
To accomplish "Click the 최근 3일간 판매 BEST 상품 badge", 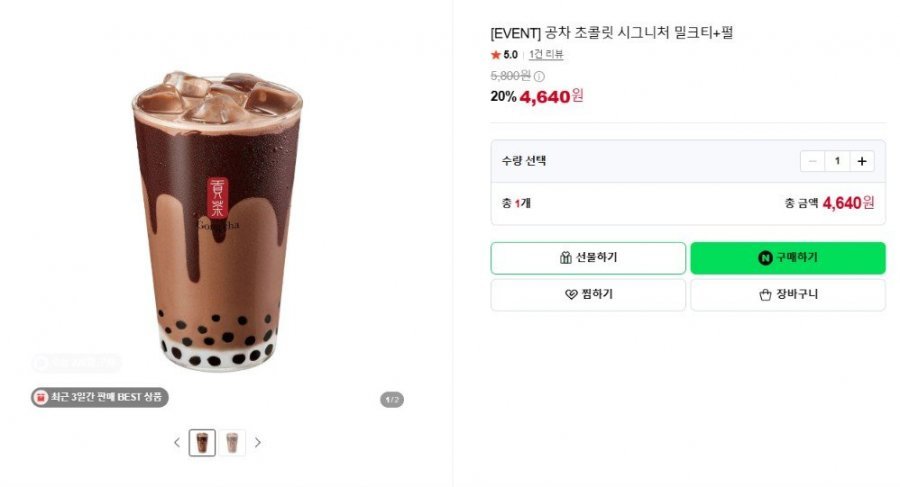I will click(100, 397).
